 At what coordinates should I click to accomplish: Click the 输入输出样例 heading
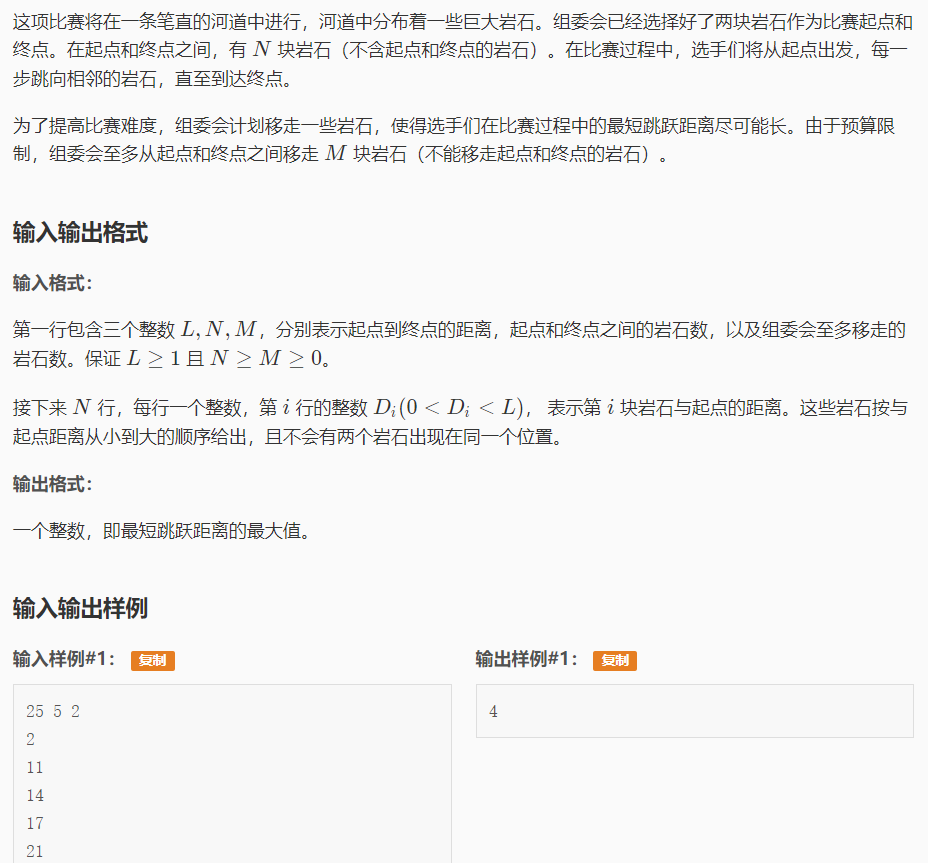pos(80,608)
